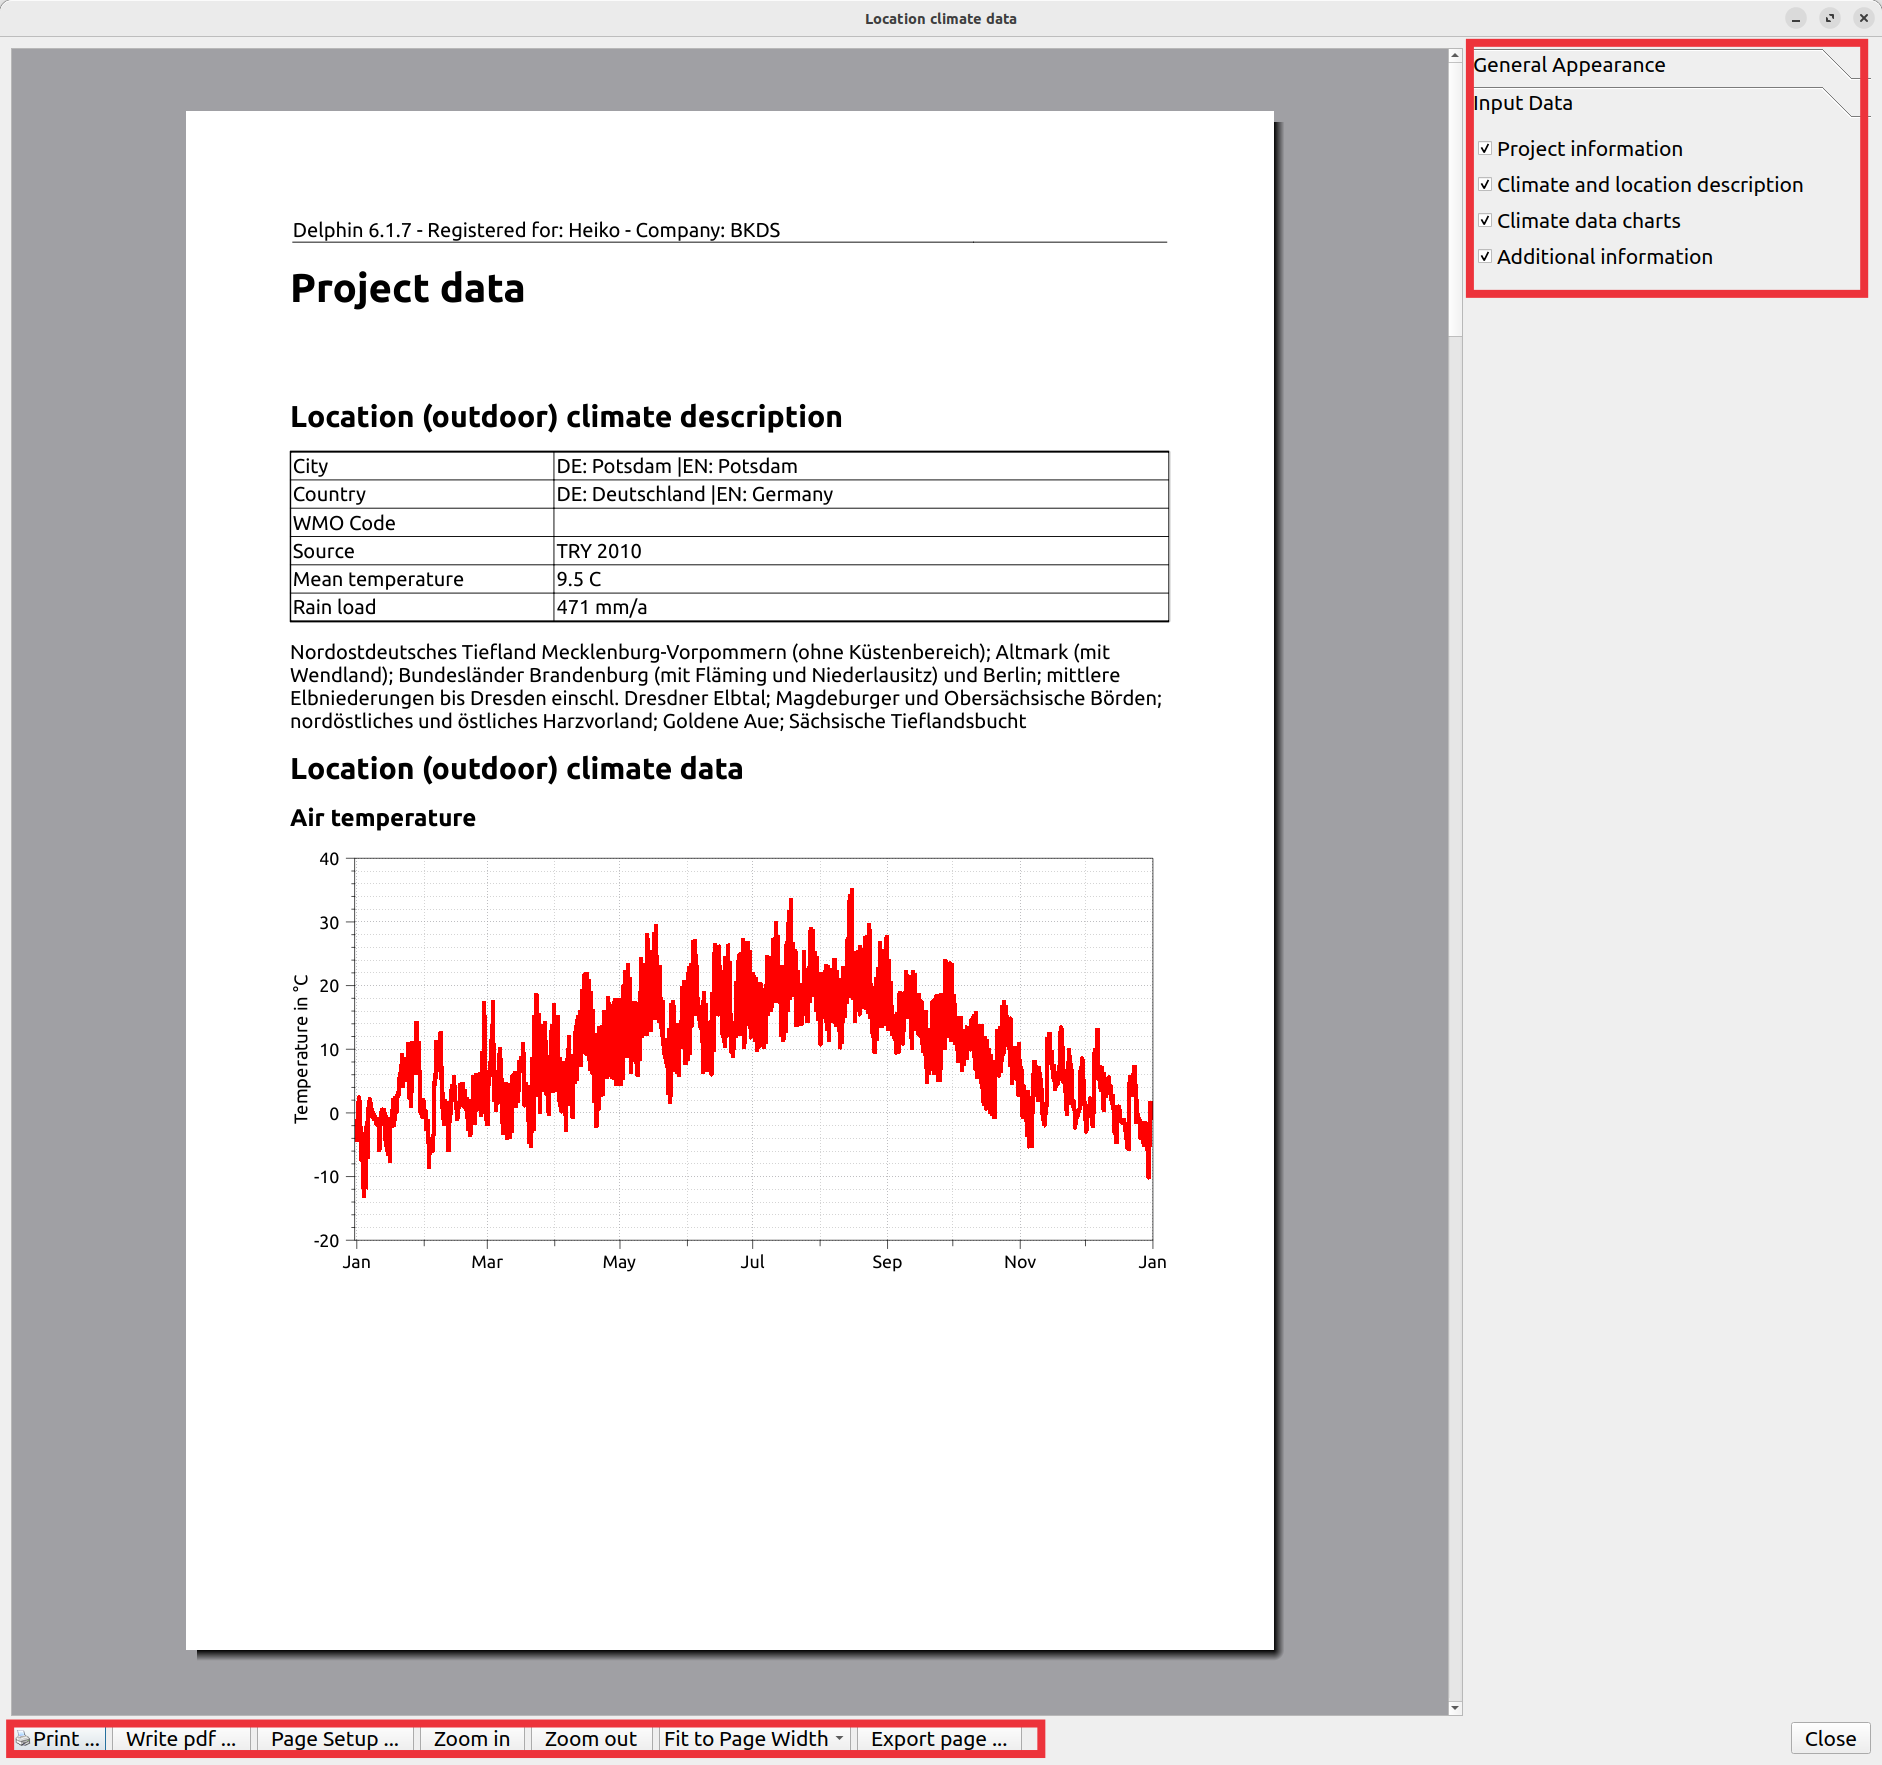Image resolution: width=1882 pixels, height=1765 pixels.
Task: Click the Nordostdeutsches Tiefland description paragraph
Action: coord(726,686)
